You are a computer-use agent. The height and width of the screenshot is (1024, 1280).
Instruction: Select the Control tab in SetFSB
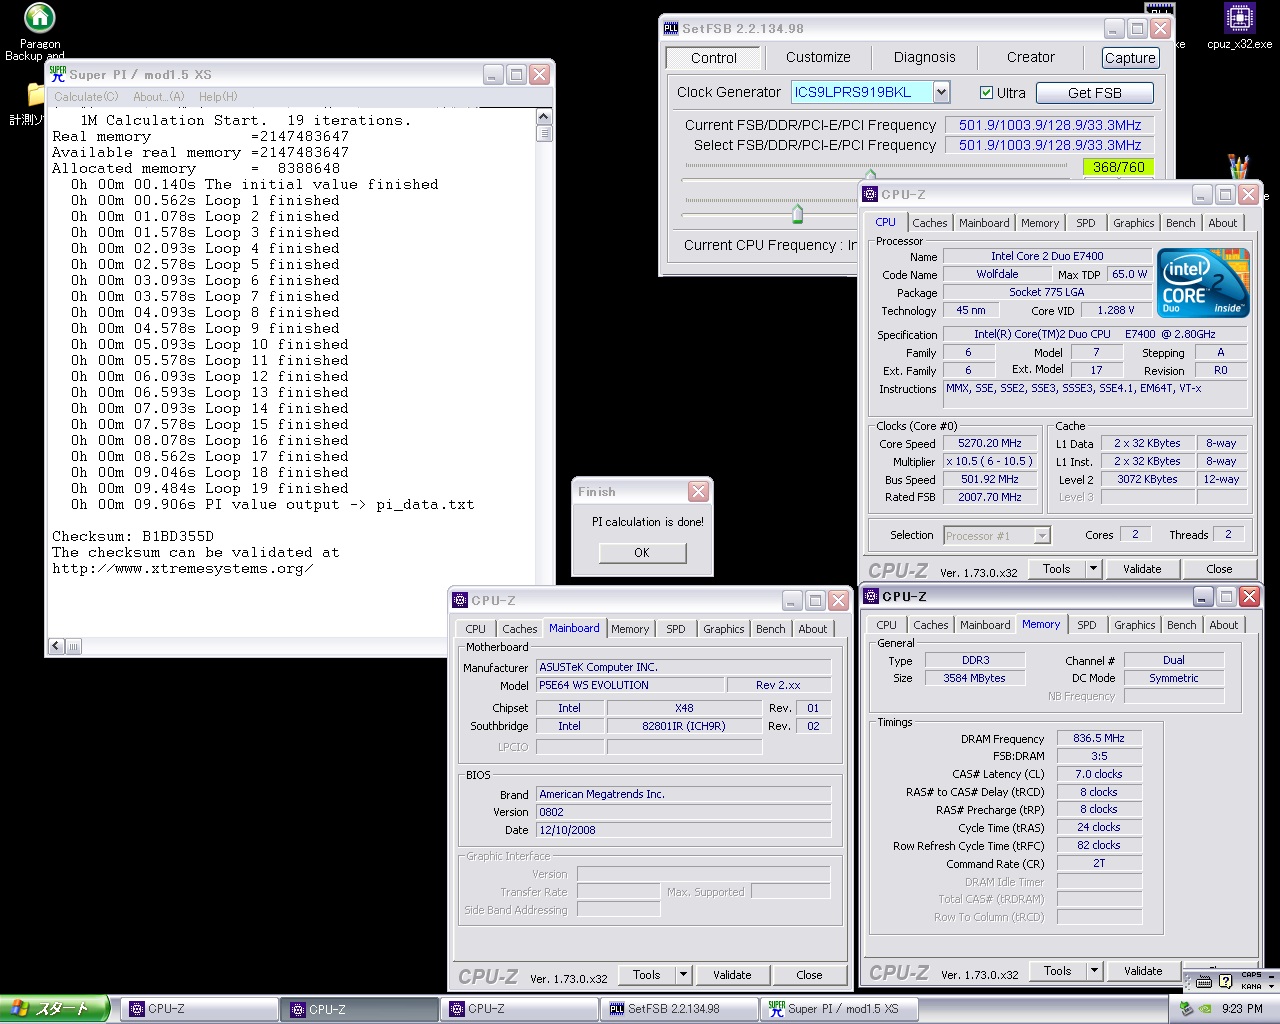(714, 58)
